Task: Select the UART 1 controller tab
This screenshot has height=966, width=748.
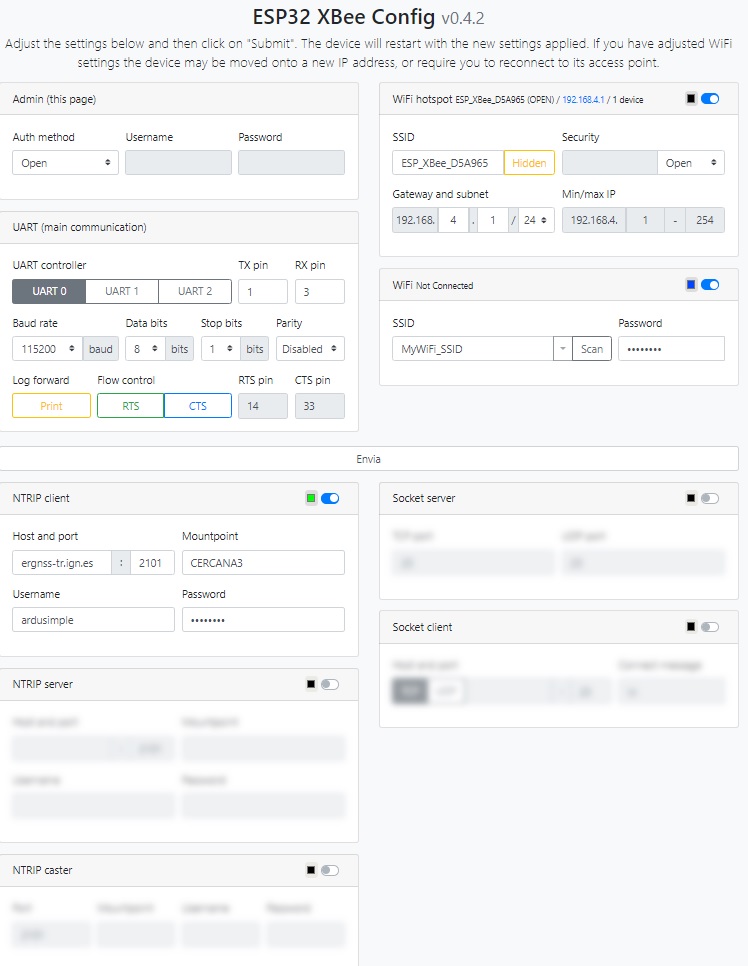Action: 122,291
